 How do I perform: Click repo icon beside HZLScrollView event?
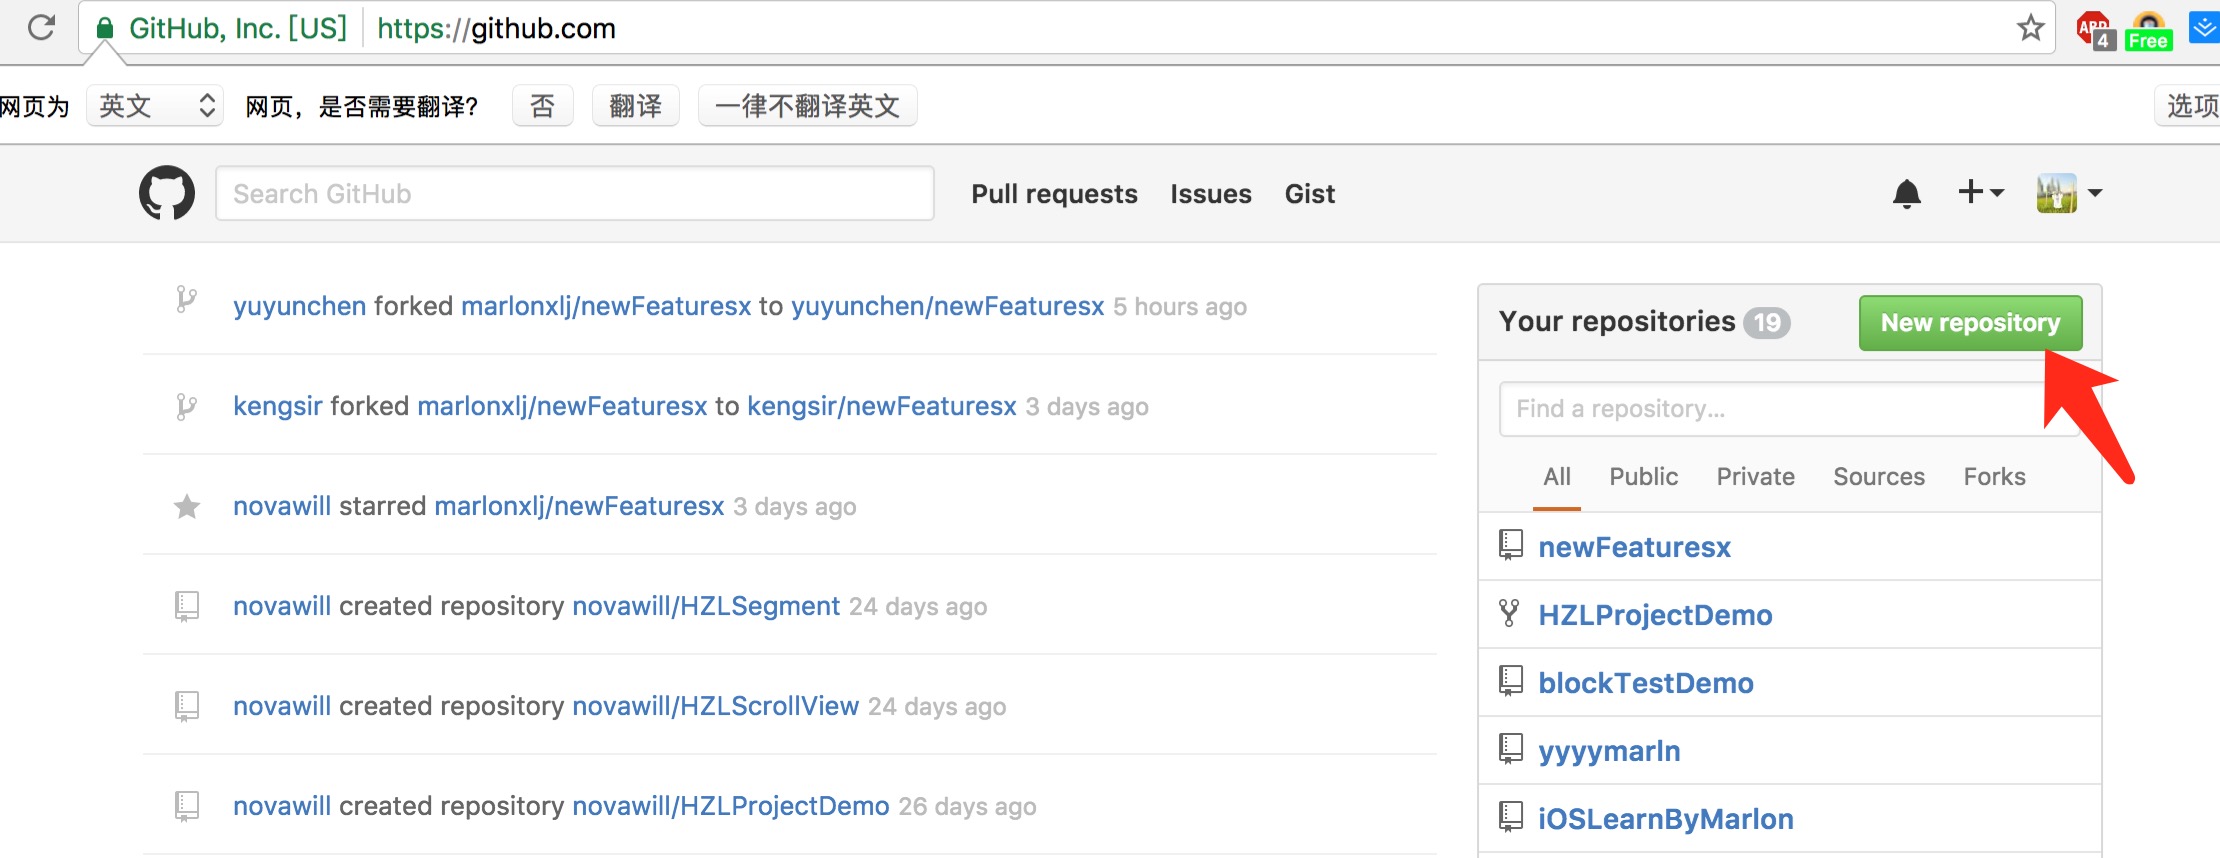tap(187, 706)
